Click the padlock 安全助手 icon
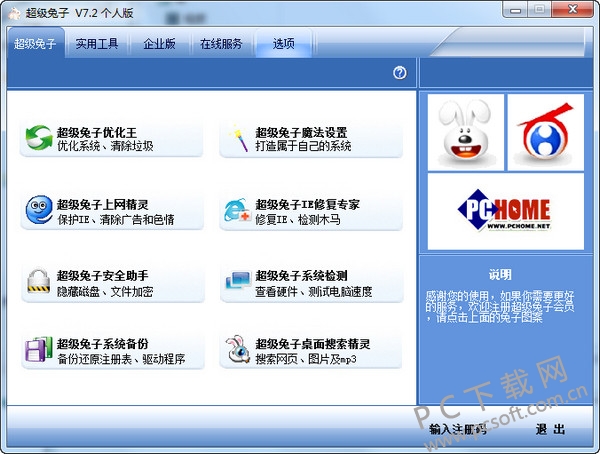The width and height of the screenshot is (600, 454). click(38, 281)
